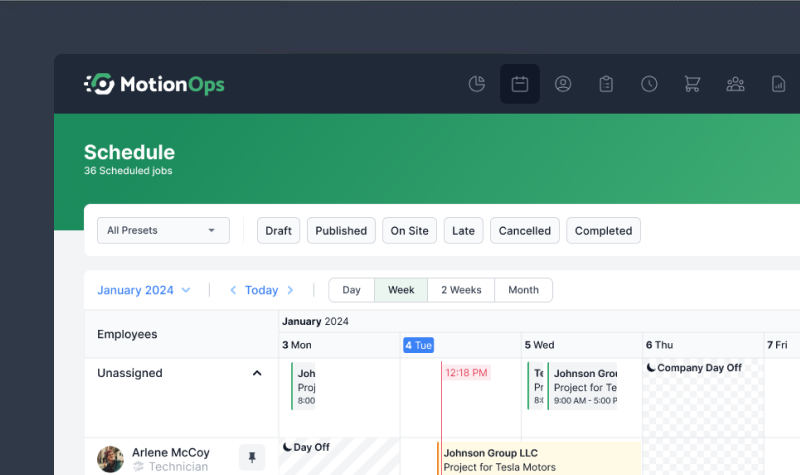The width and height of the screenshot is (800, 475).
Task: Click the Schedule page title
Action: (130, 152)
